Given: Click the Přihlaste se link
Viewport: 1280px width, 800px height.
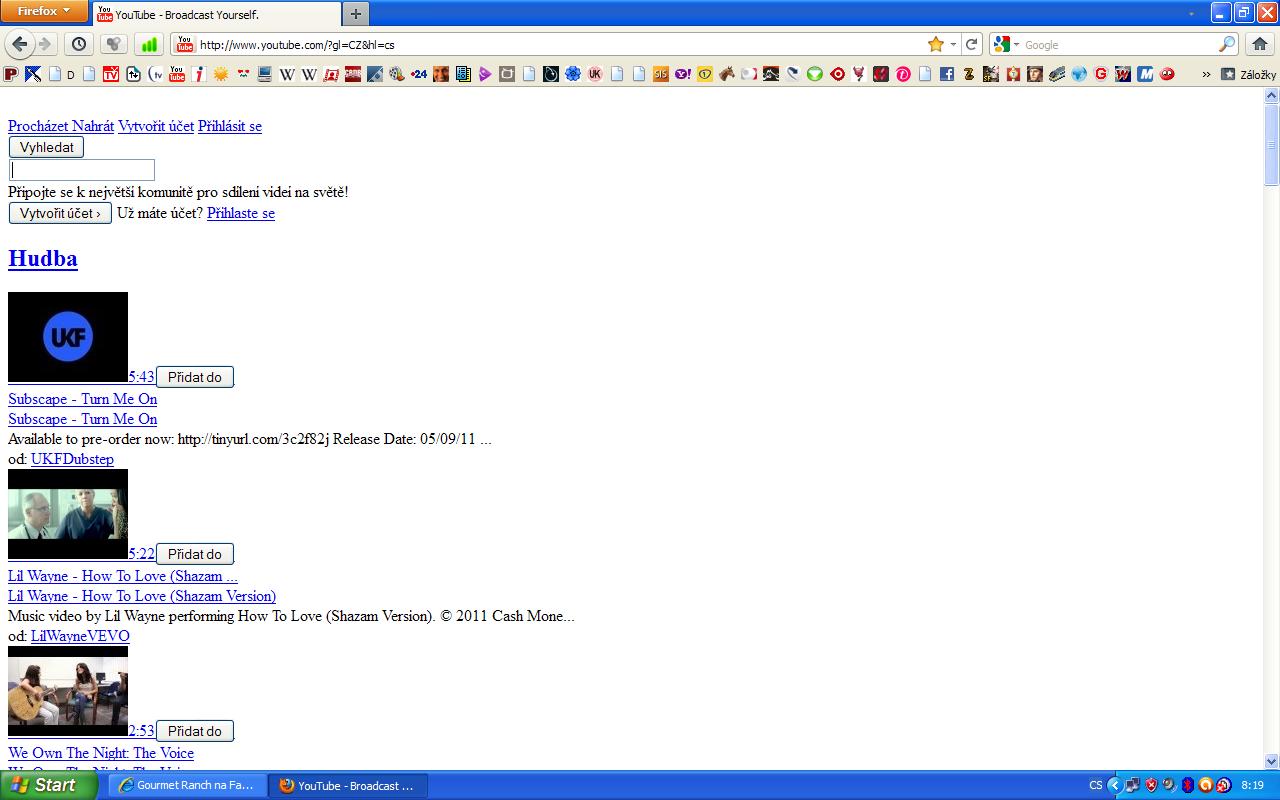Looking at the screenshot, I should [x=241, y=213].
